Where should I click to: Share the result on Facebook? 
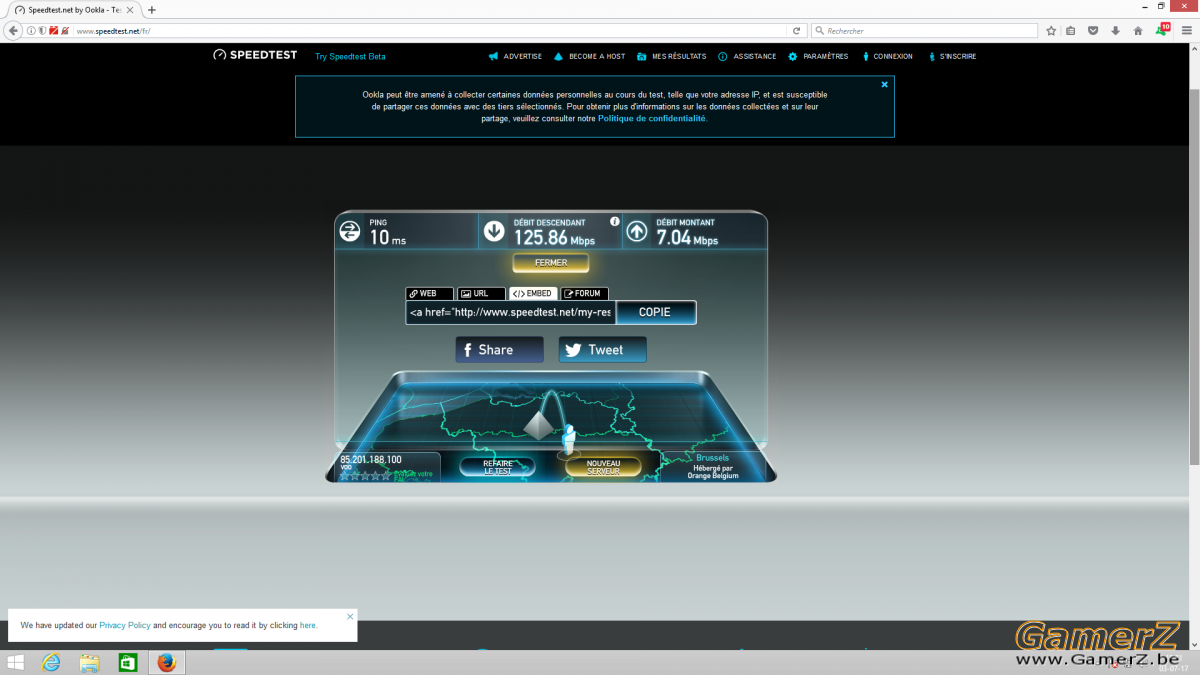pos(499,350)
